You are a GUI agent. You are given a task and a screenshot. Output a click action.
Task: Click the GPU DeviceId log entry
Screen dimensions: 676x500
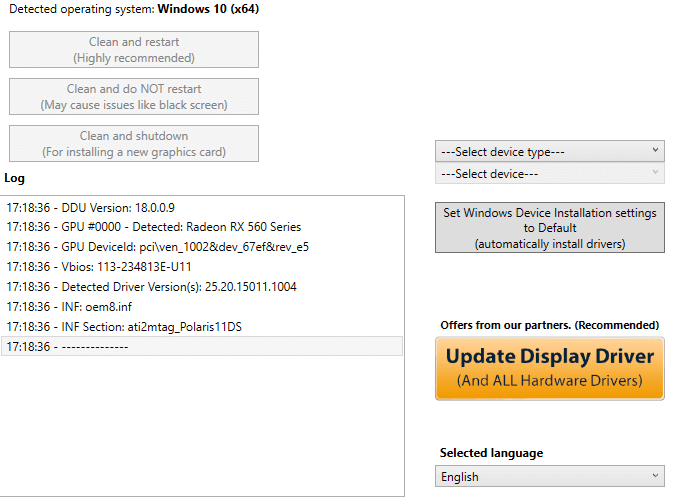pyautogui.click(x=202, y=247)
